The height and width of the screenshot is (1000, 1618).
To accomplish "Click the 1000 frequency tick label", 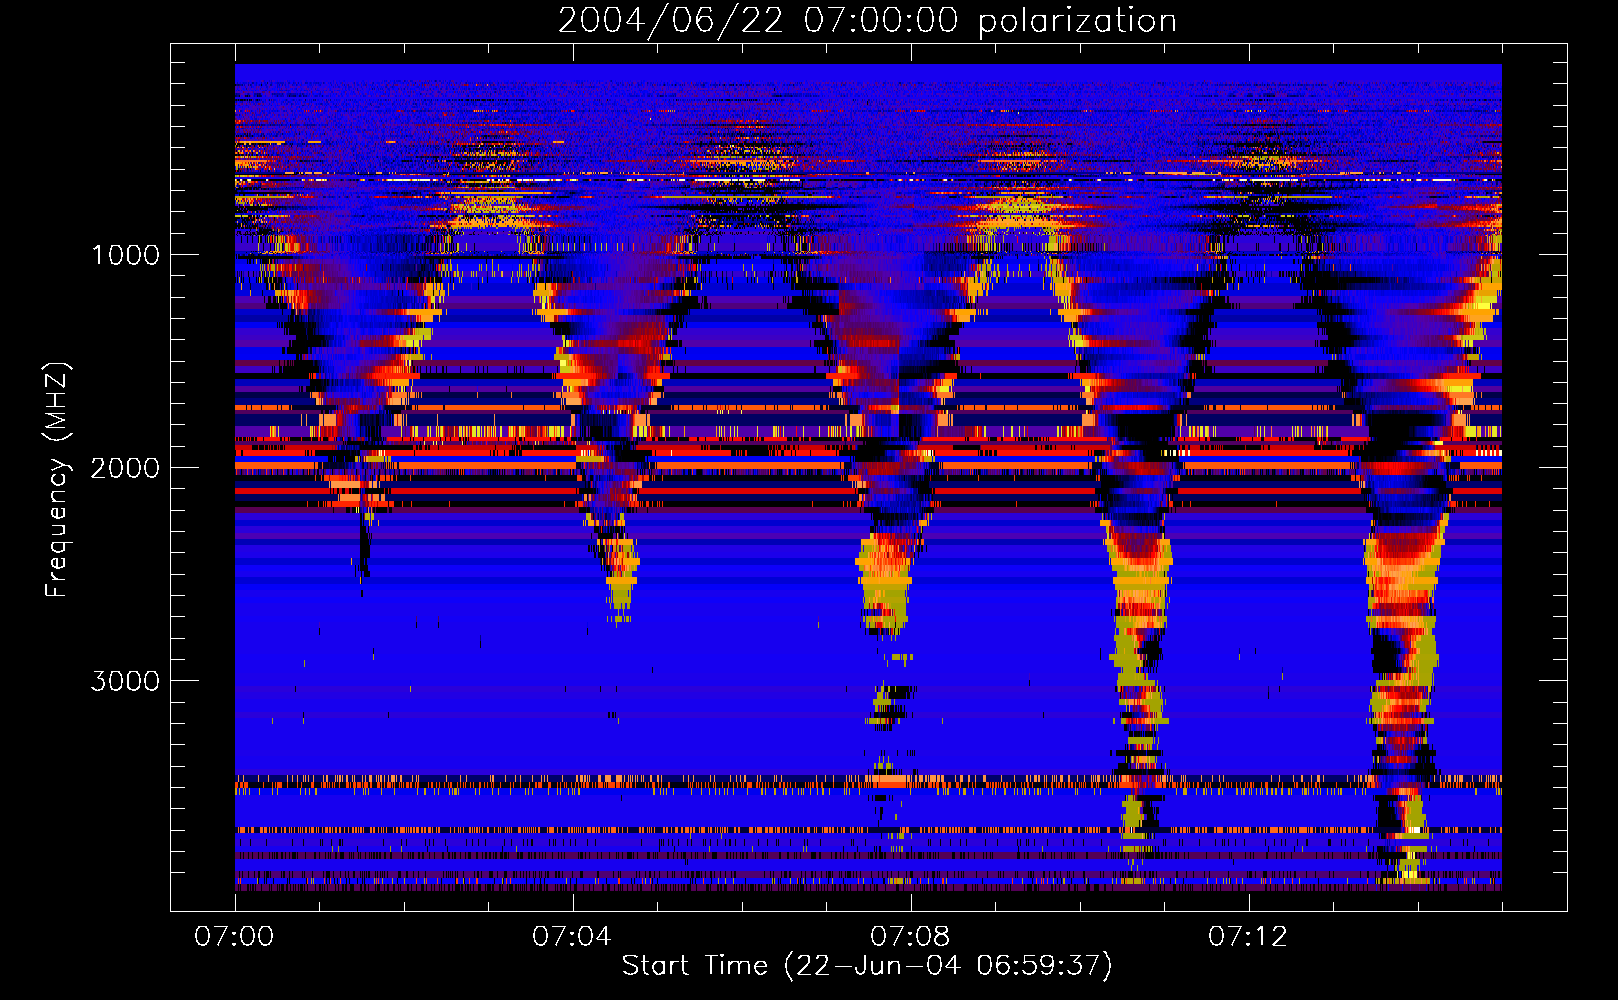I will pyautogui.click(x=126, y=255).
